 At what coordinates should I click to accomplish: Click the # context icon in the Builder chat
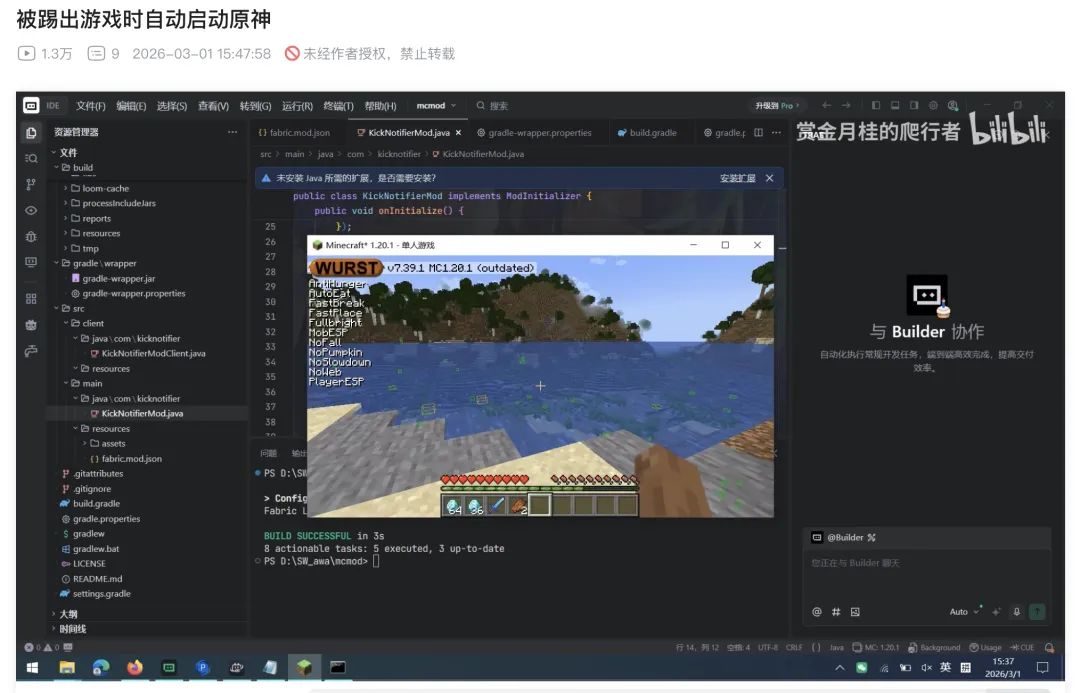(836, 612)
